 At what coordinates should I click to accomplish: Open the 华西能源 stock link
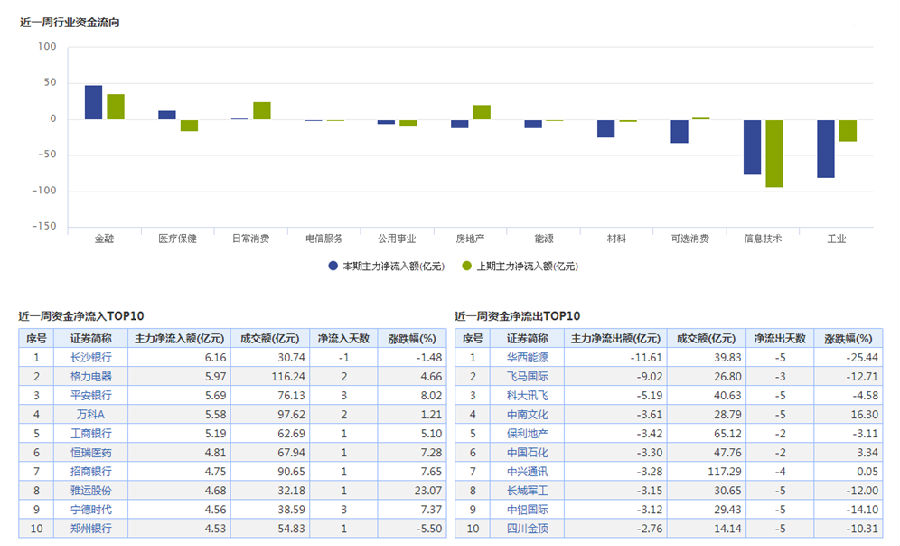pos(527,357)
